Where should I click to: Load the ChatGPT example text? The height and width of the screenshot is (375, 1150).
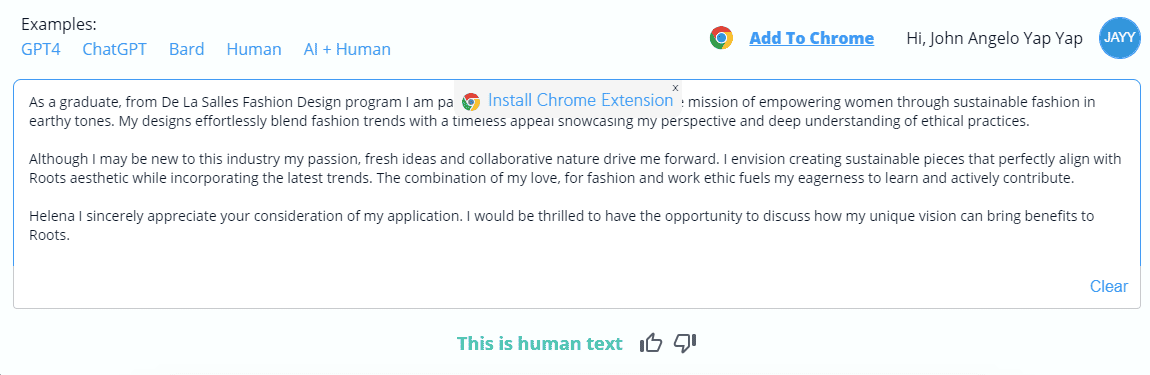click(x=114, y=49)
